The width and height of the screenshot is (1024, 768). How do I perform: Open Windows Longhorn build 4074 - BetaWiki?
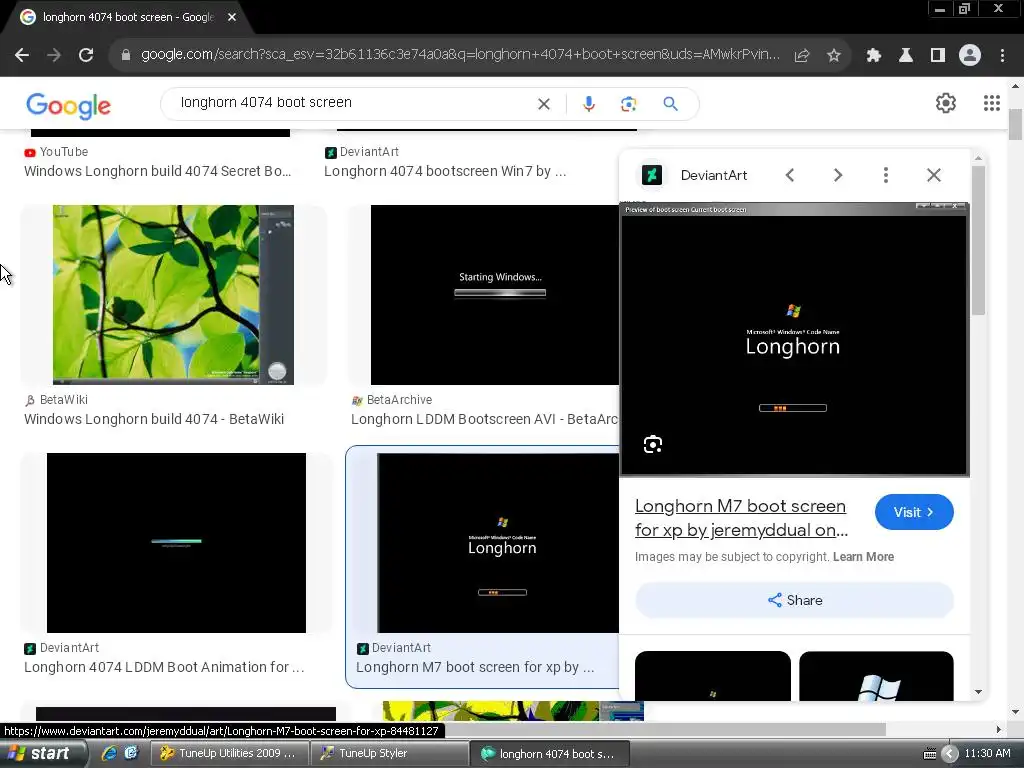tap(154, 419)
